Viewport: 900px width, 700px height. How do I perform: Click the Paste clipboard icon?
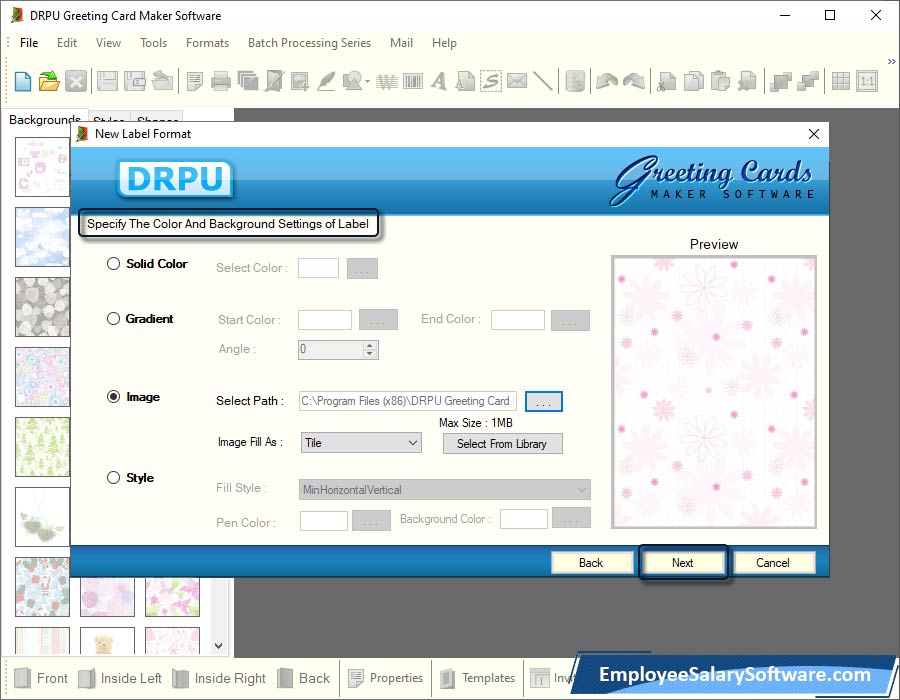coord(720,81)
